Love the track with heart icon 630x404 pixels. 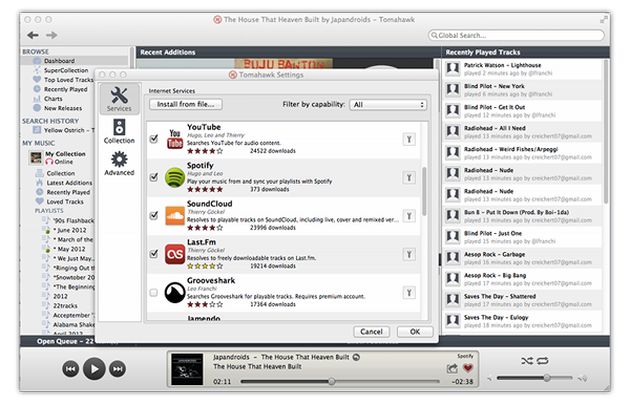pos(468,368)
